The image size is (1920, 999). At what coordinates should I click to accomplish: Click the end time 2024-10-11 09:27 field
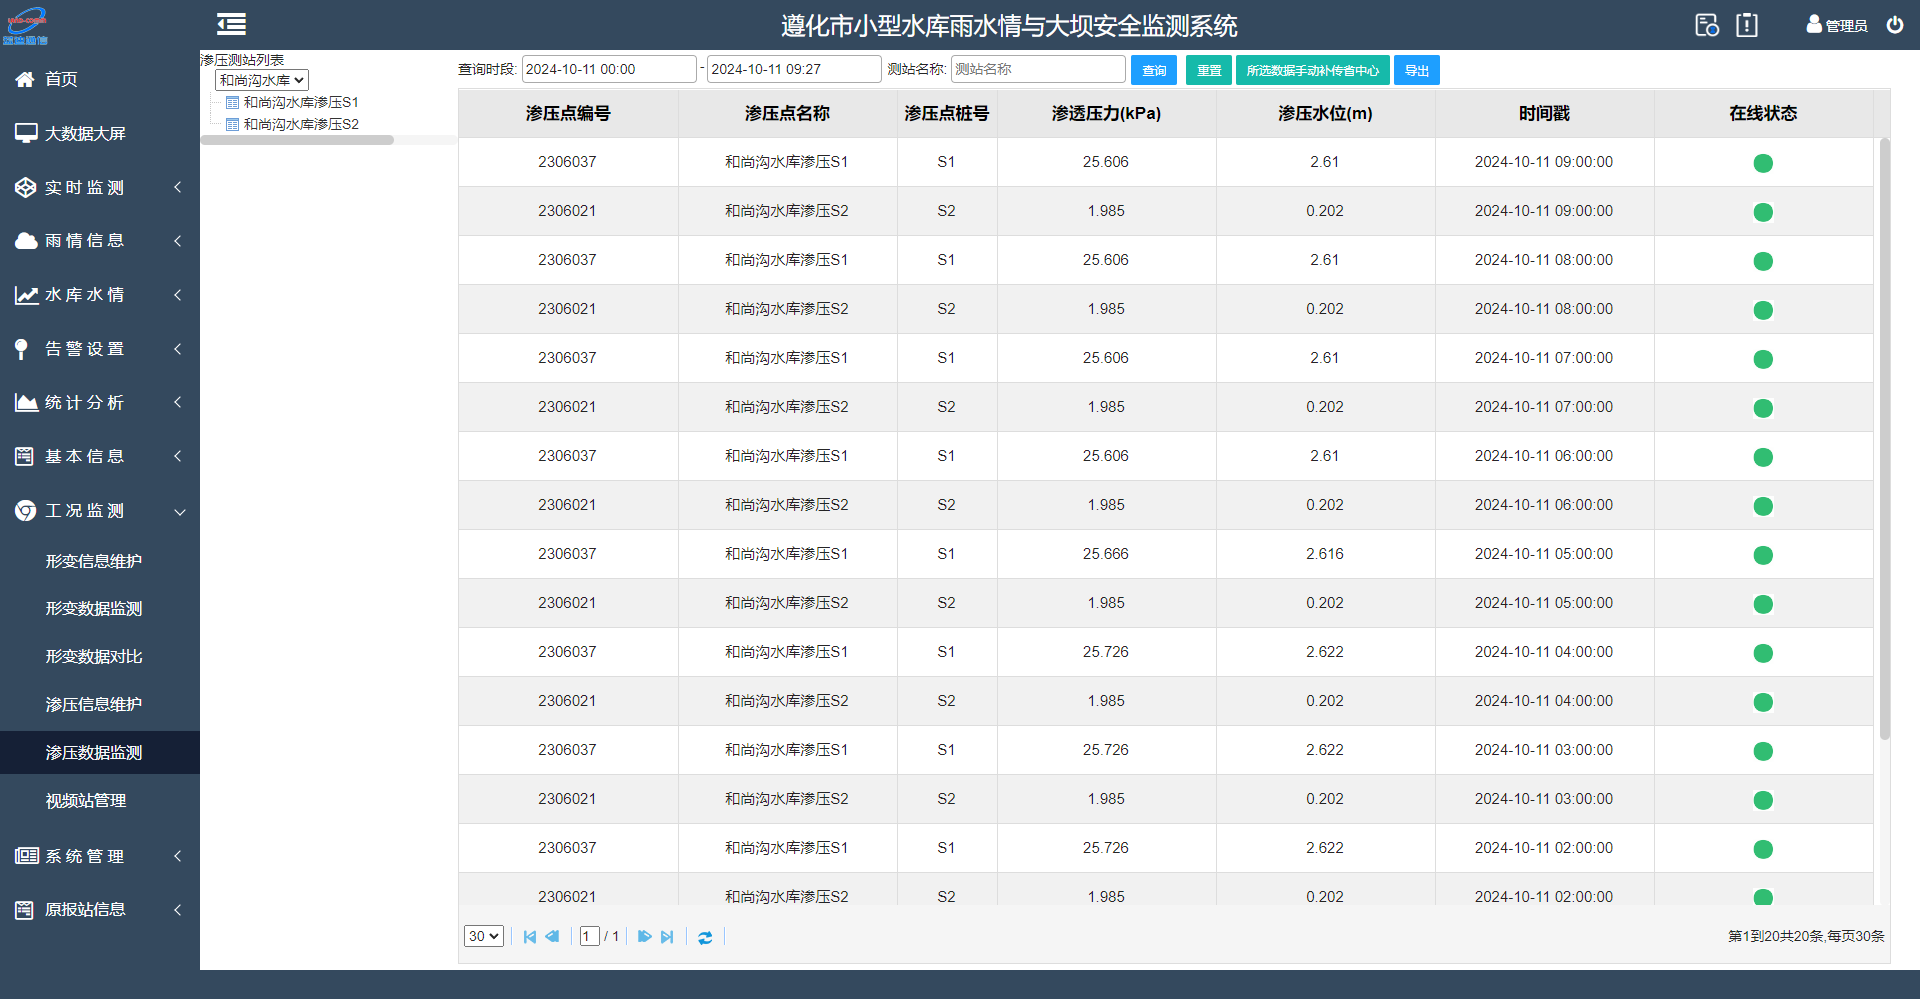(x=794, y=69)
